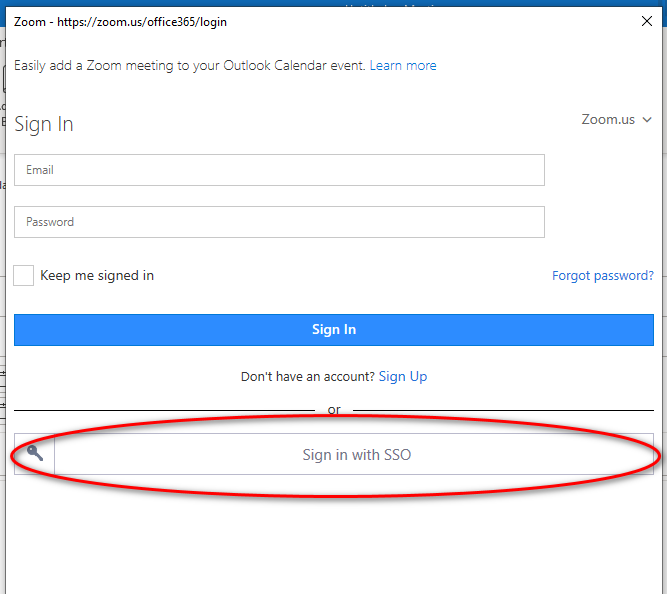The image size is (667, 594).
Task: Click the Email input field
Action: (x=279, y=170)
